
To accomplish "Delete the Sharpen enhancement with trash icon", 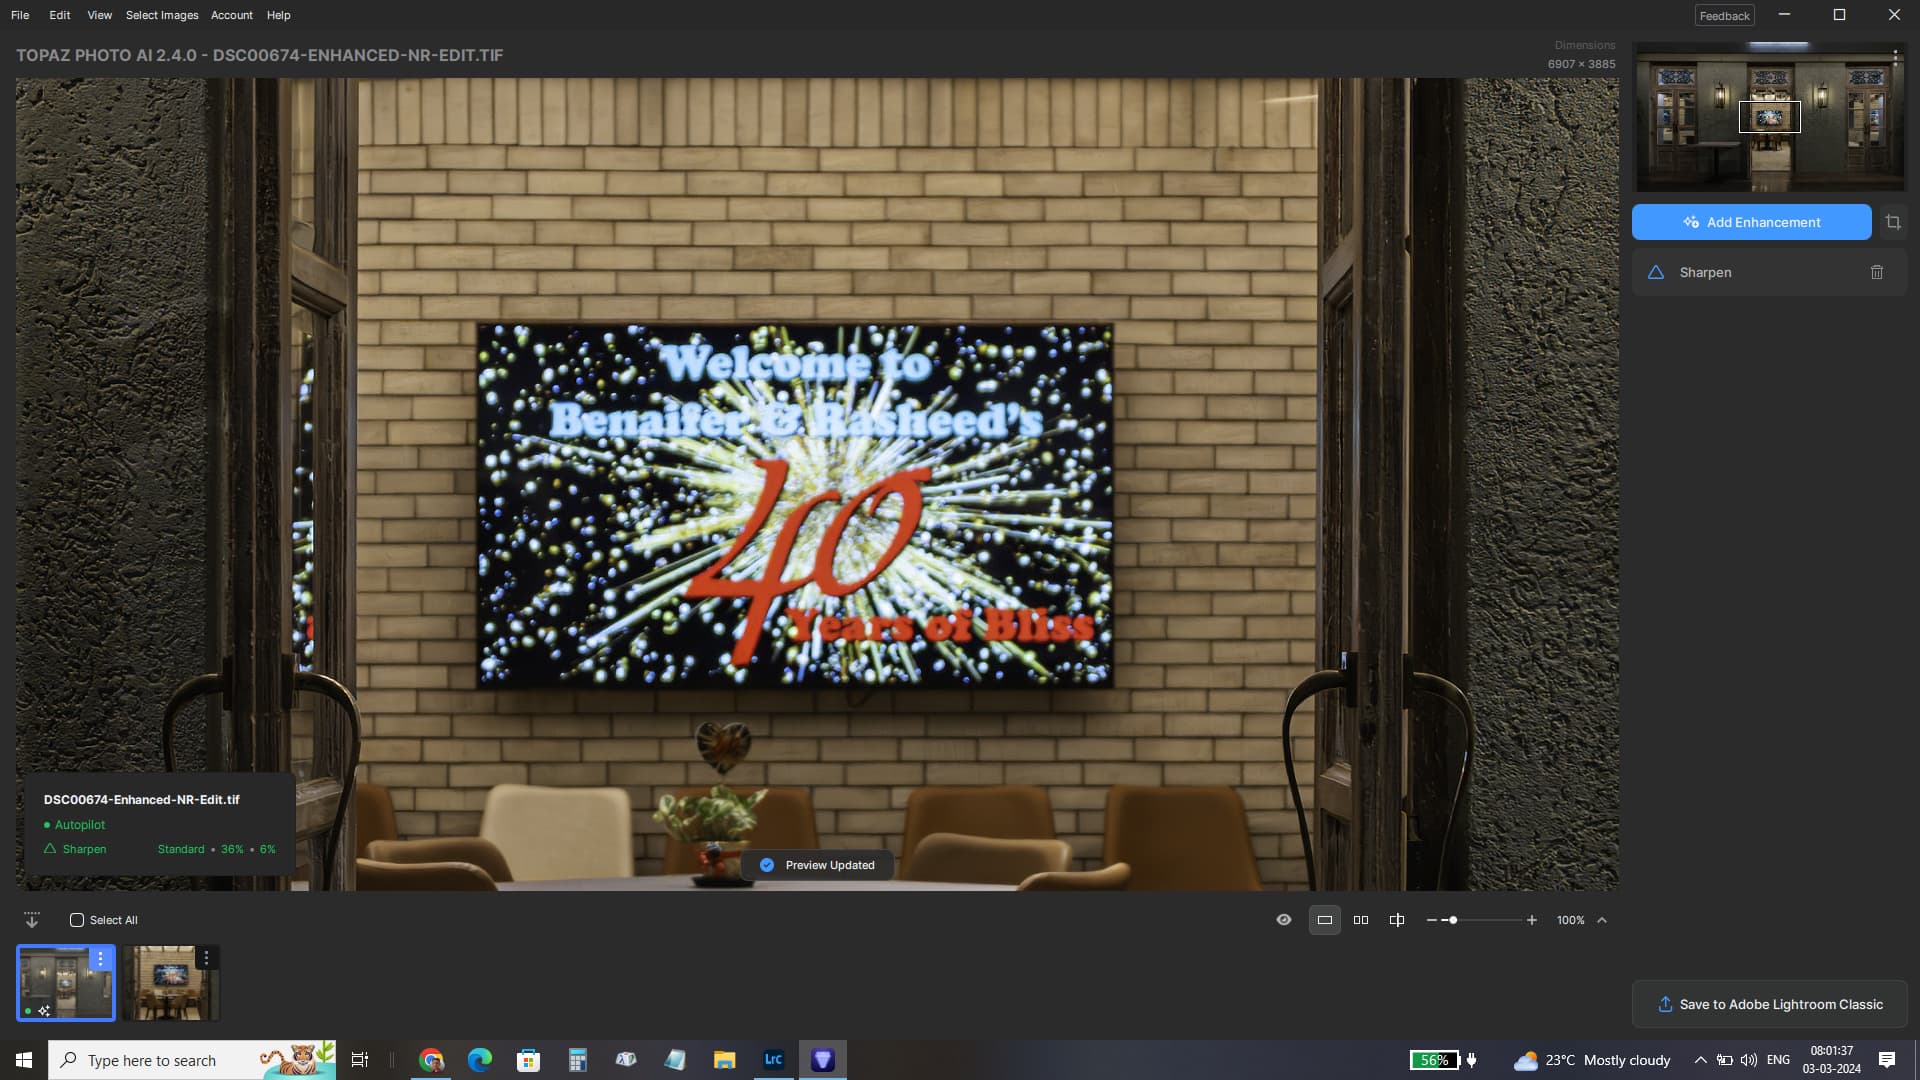I will tap(1876, 272).
